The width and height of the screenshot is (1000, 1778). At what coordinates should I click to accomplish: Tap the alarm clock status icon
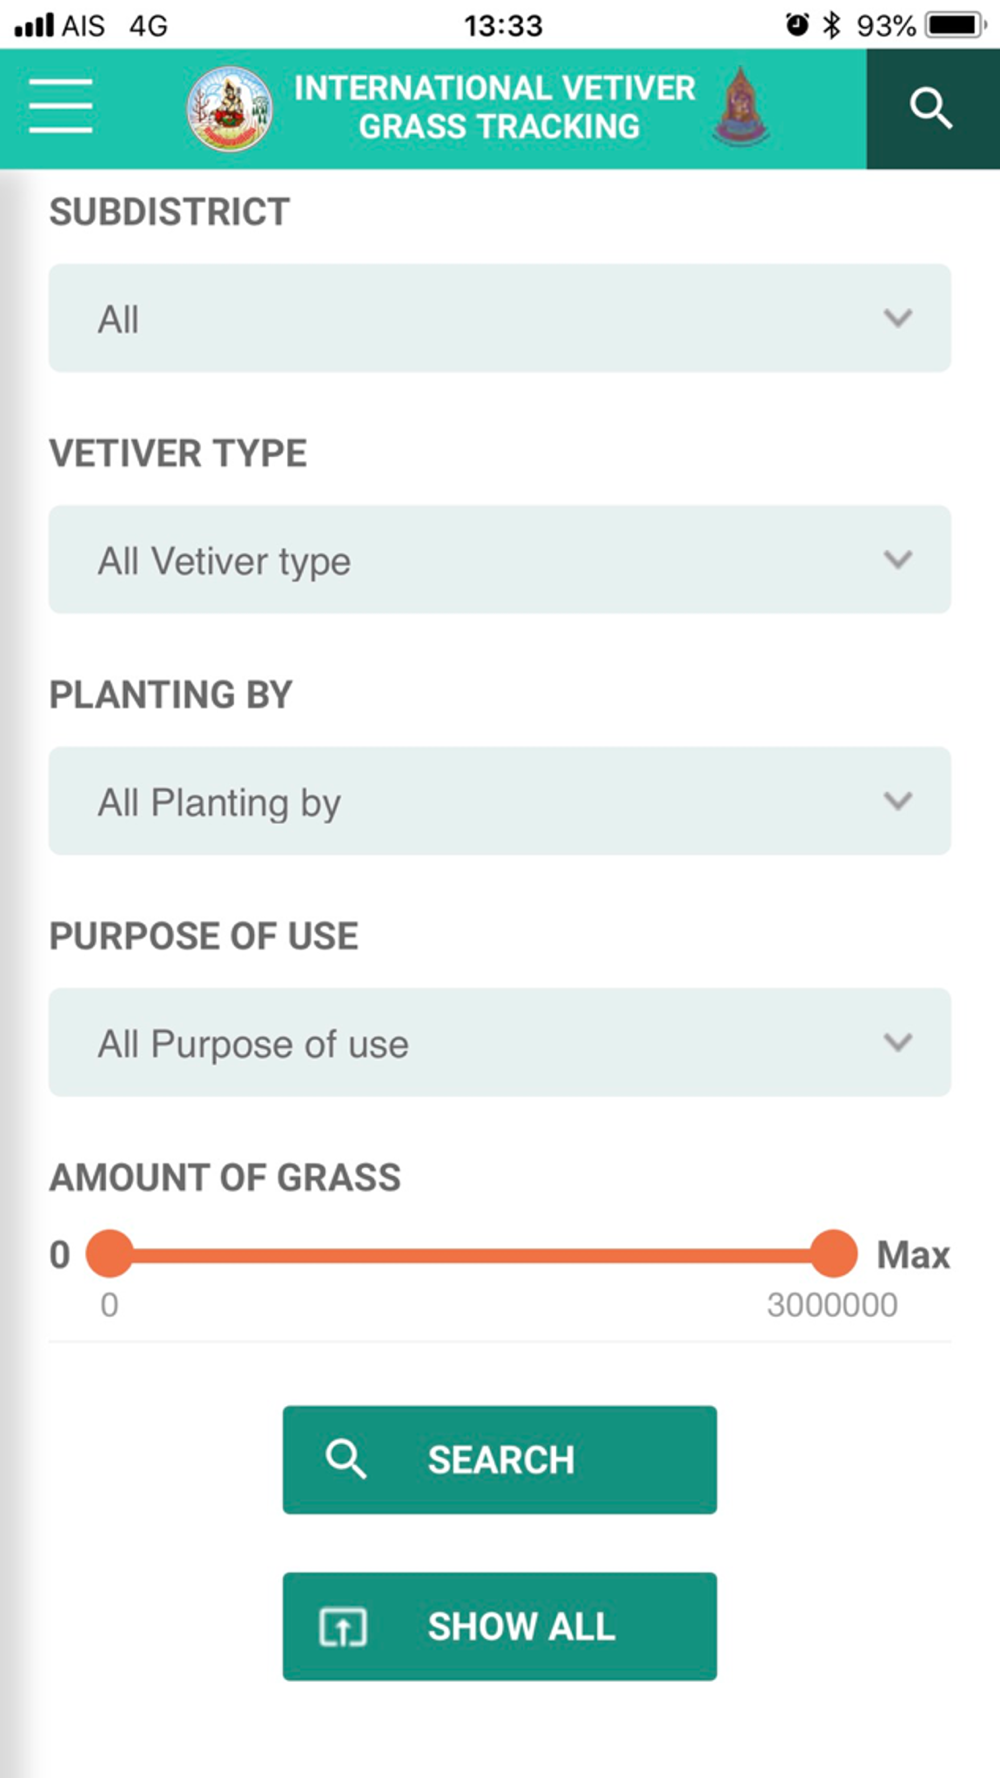(797, 25)
